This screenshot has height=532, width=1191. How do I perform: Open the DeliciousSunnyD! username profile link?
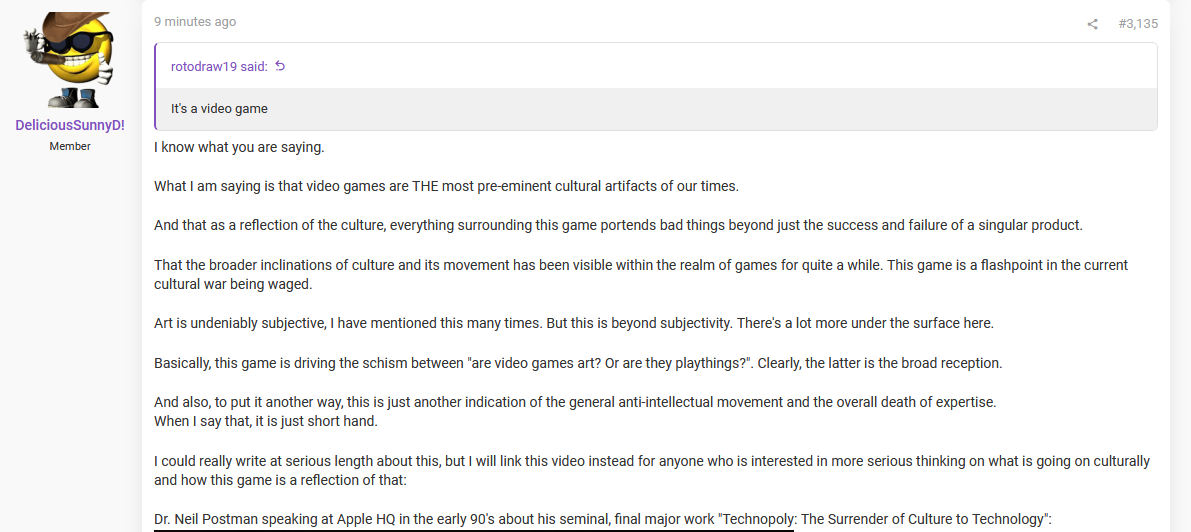click(x=70, y=125)
